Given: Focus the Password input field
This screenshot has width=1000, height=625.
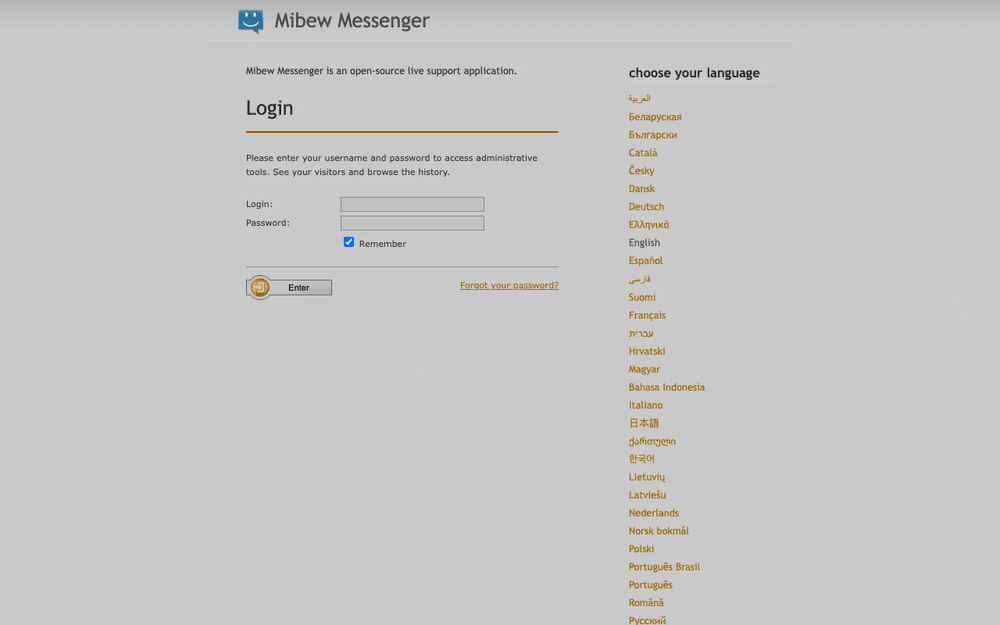Looking at the screenshot, I should (412, 223).
